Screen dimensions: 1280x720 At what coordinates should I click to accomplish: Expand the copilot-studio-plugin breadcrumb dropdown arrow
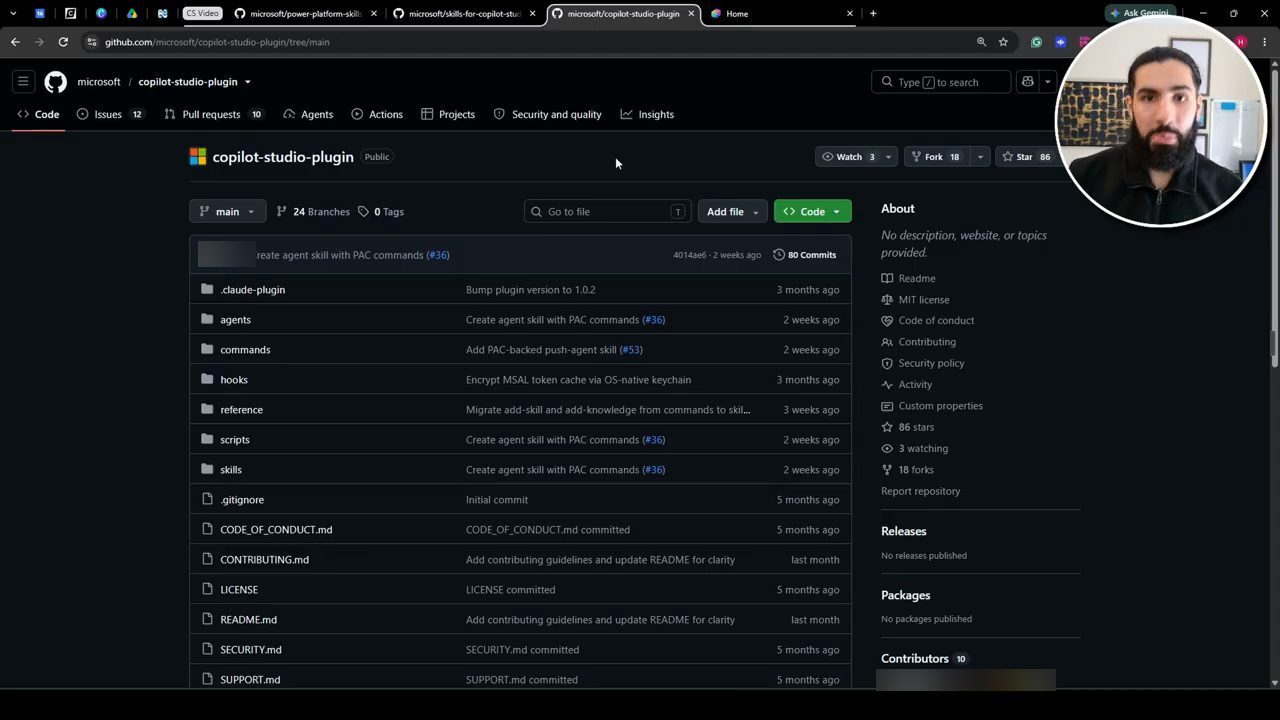pyautogui.click(x=247, y=82)
